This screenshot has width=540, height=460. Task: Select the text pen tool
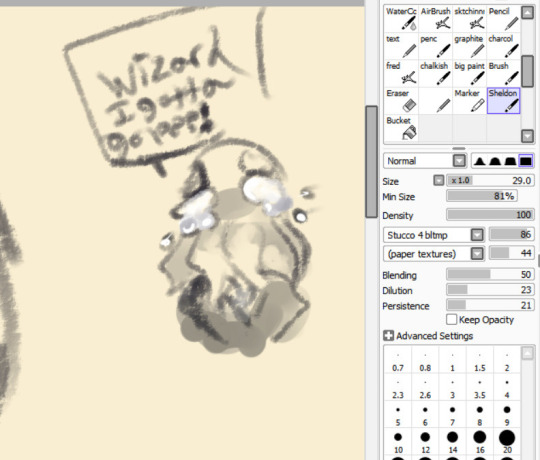tap(401, 46)
